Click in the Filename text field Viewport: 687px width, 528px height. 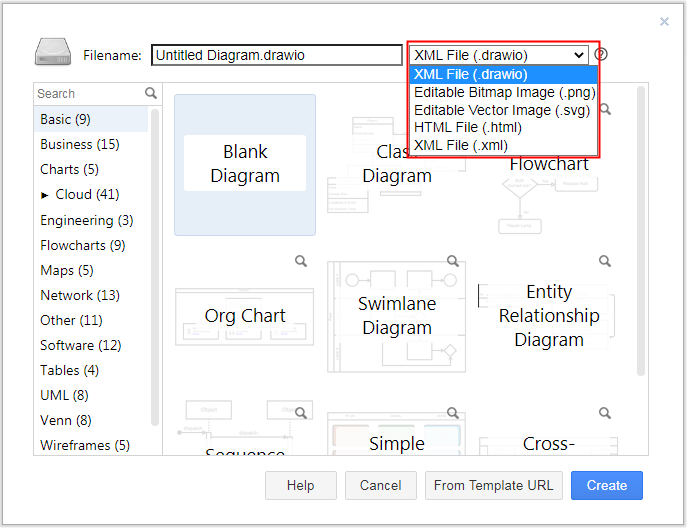pyautogui.click(x=276, y=56)
